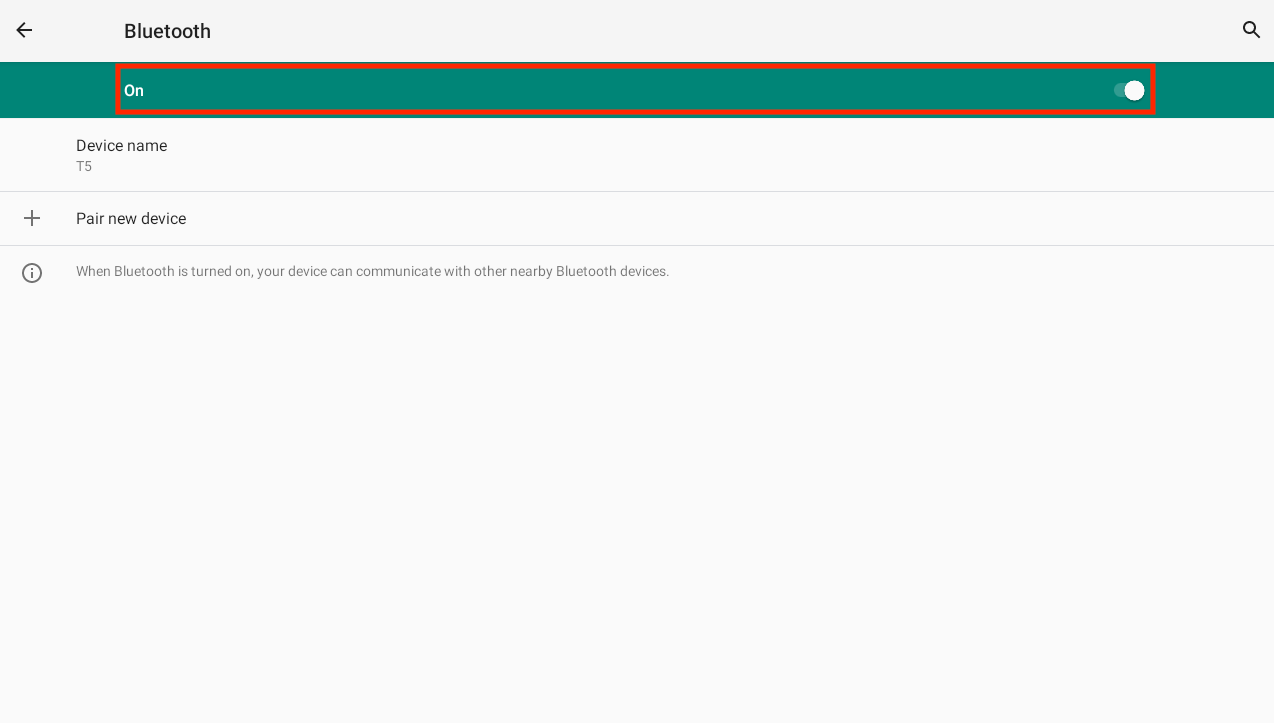Click green bar area right of the switch
The width and height of the screenshot is (1274, 723).
pyautogui.click(x=1215, y=91)
